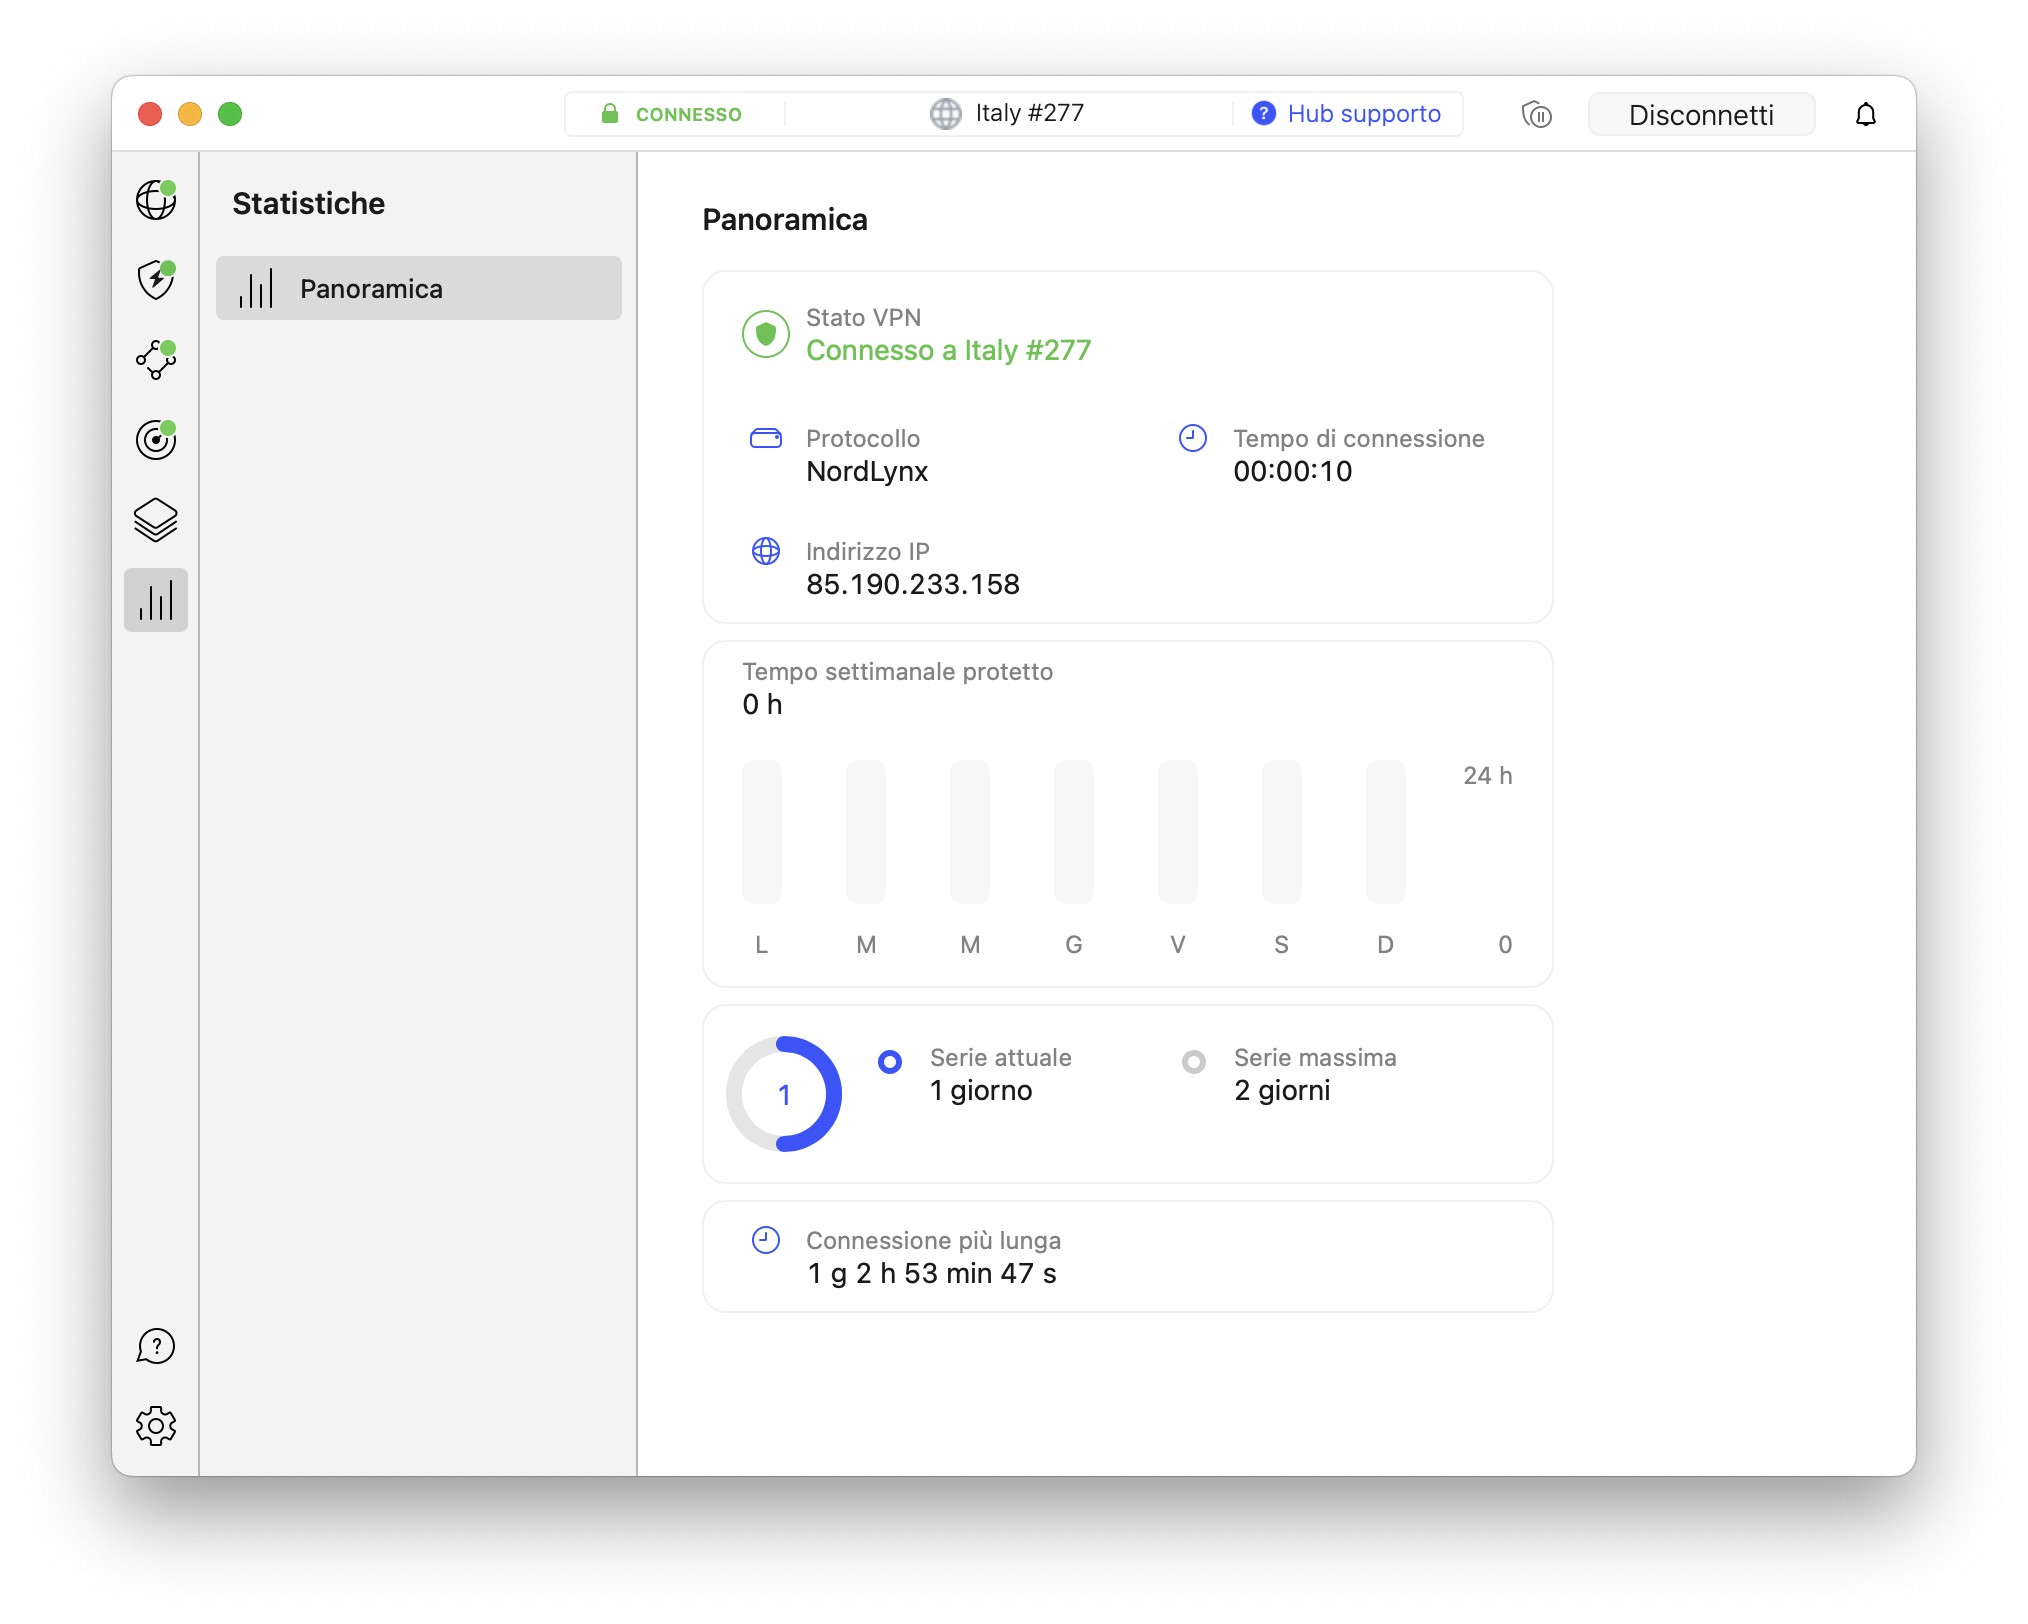The width and height of the screenshot is (2028, 1624).
Task: Open settings gear in sidebar
Action: [x=156, y=1426]
